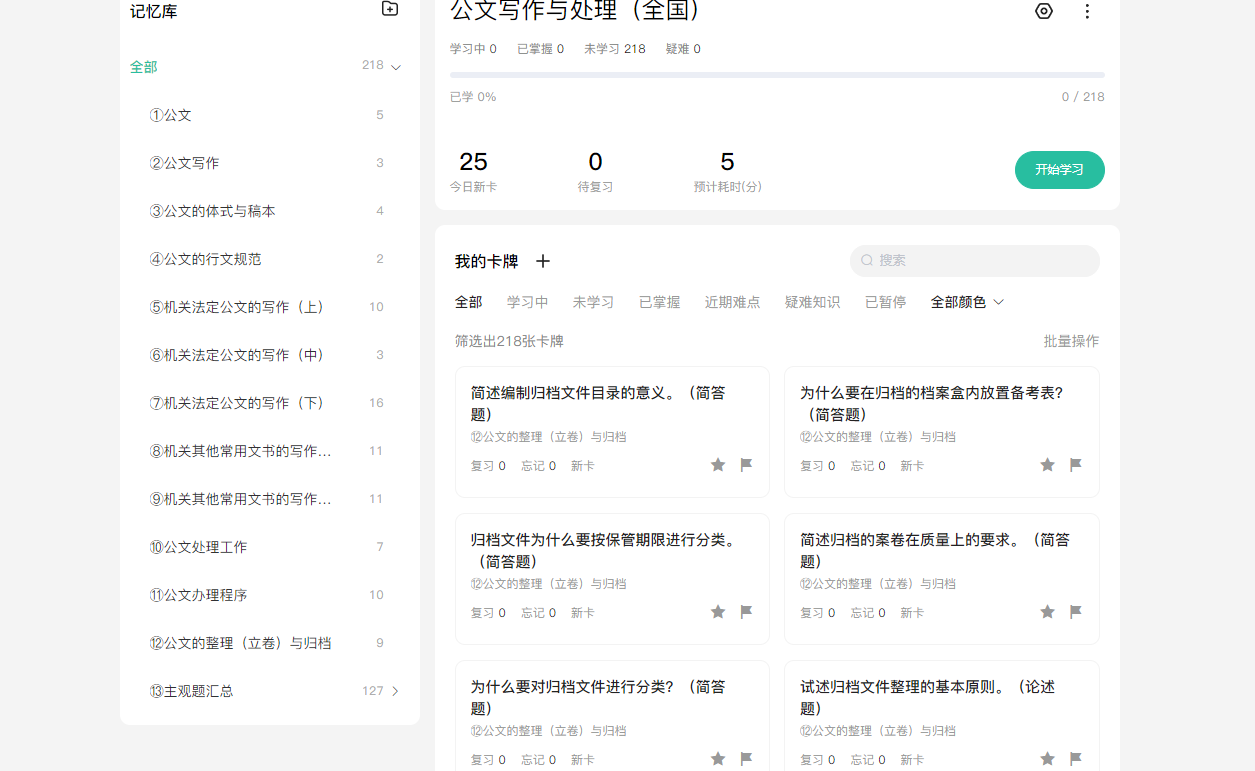Screen dimensions: 1255x771
Task: Star the card 简述归档的案卷在质量上的要求
Action: [x=1047, y=612]
